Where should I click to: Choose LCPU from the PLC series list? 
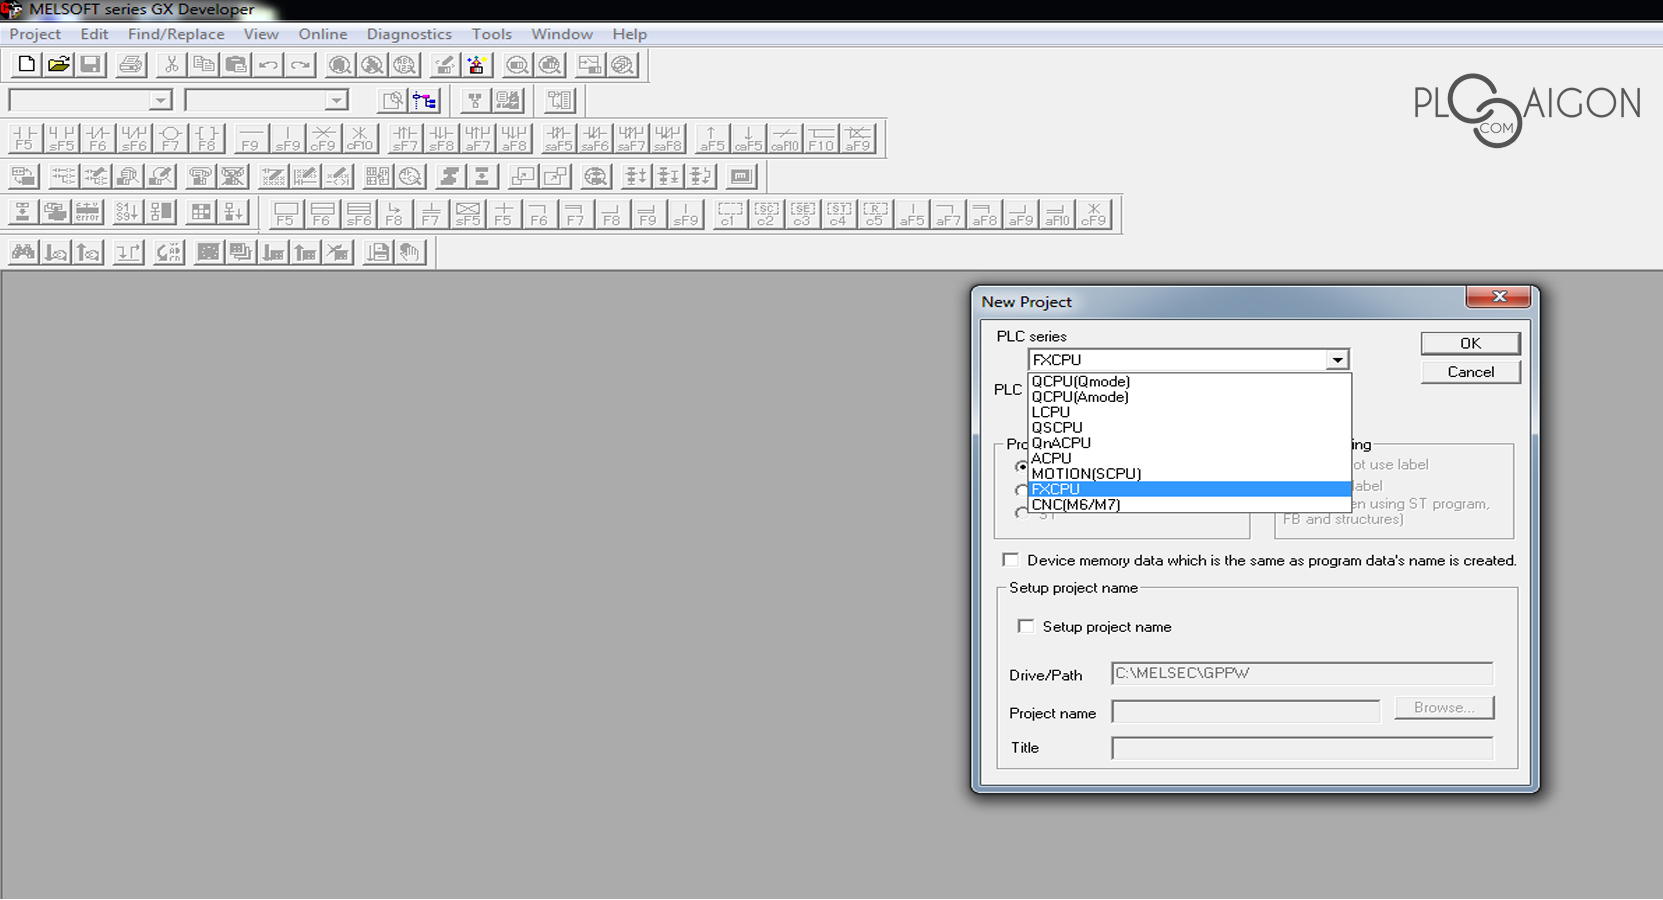click(1190, 412)
